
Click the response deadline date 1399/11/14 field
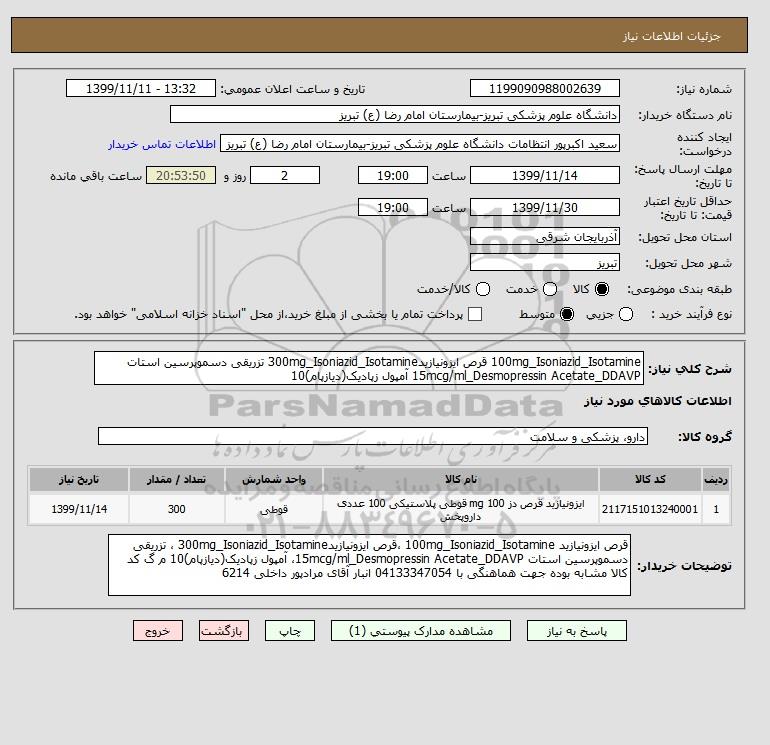click(545, 175)
